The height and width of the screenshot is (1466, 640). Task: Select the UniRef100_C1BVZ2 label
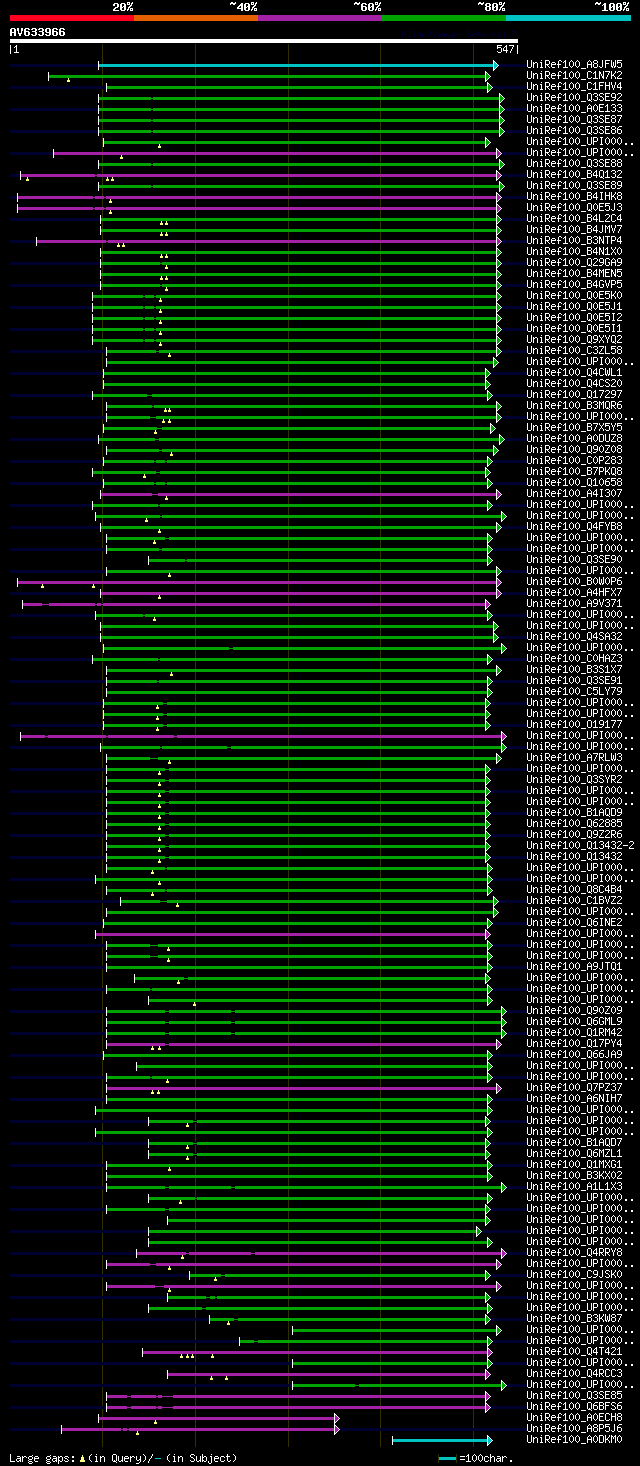[x=574, y=901]
